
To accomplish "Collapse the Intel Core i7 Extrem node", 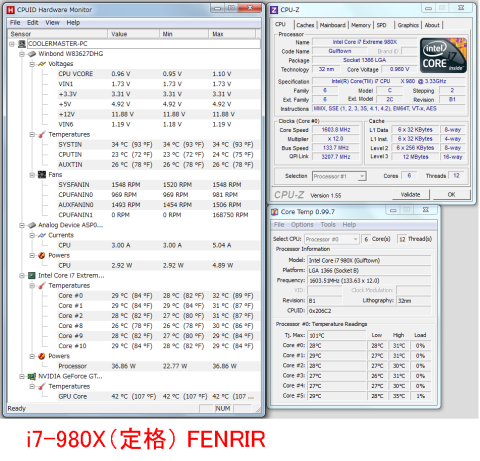I will pos(22,276).
